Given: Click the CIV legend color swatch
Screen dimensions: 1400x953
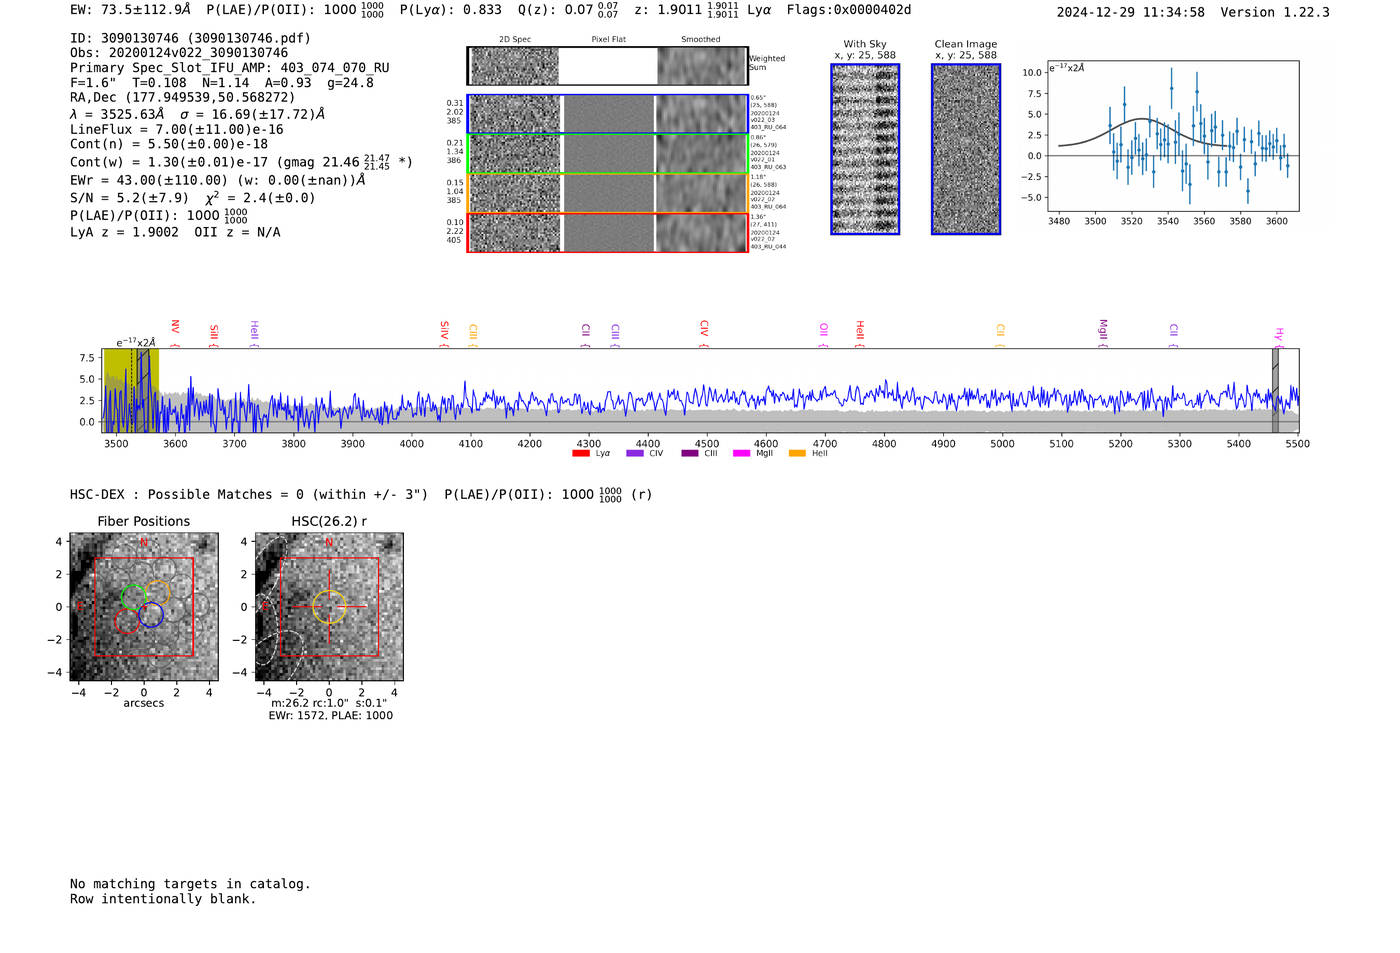Looking at the screenshot, I should (634, 454).
